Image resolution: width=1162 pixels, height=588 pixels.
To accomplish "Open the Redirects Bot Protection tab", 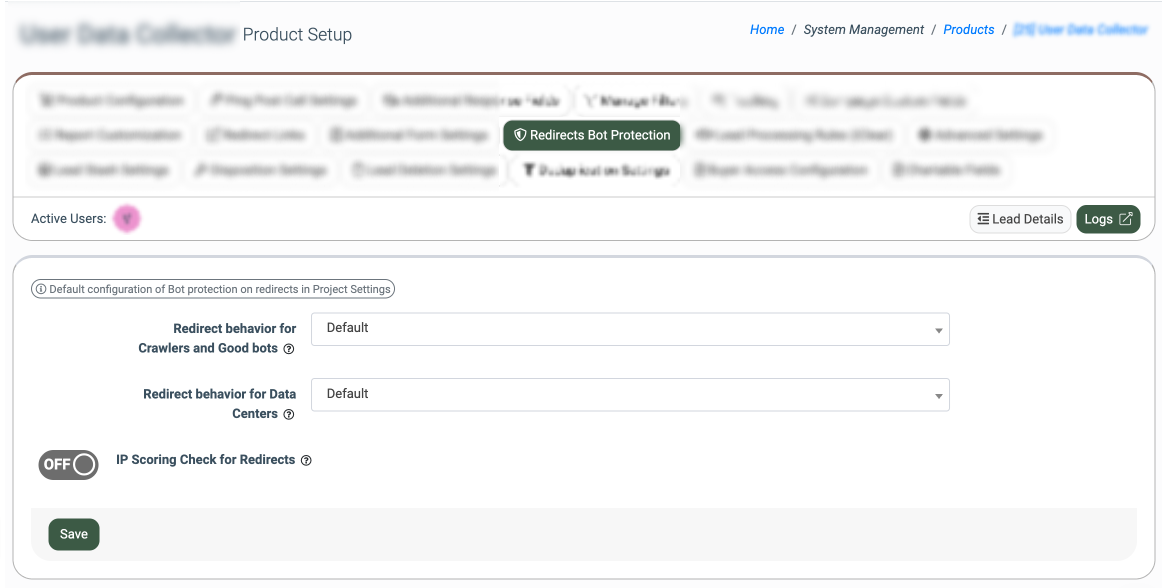I will 591,135.
